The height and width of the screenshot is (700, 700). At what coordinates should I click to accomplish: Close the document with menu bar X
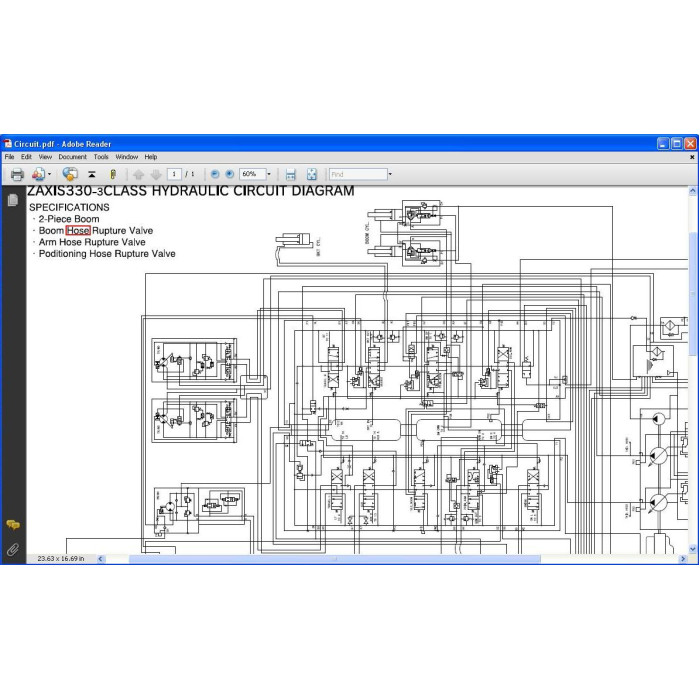pos(692,157)
